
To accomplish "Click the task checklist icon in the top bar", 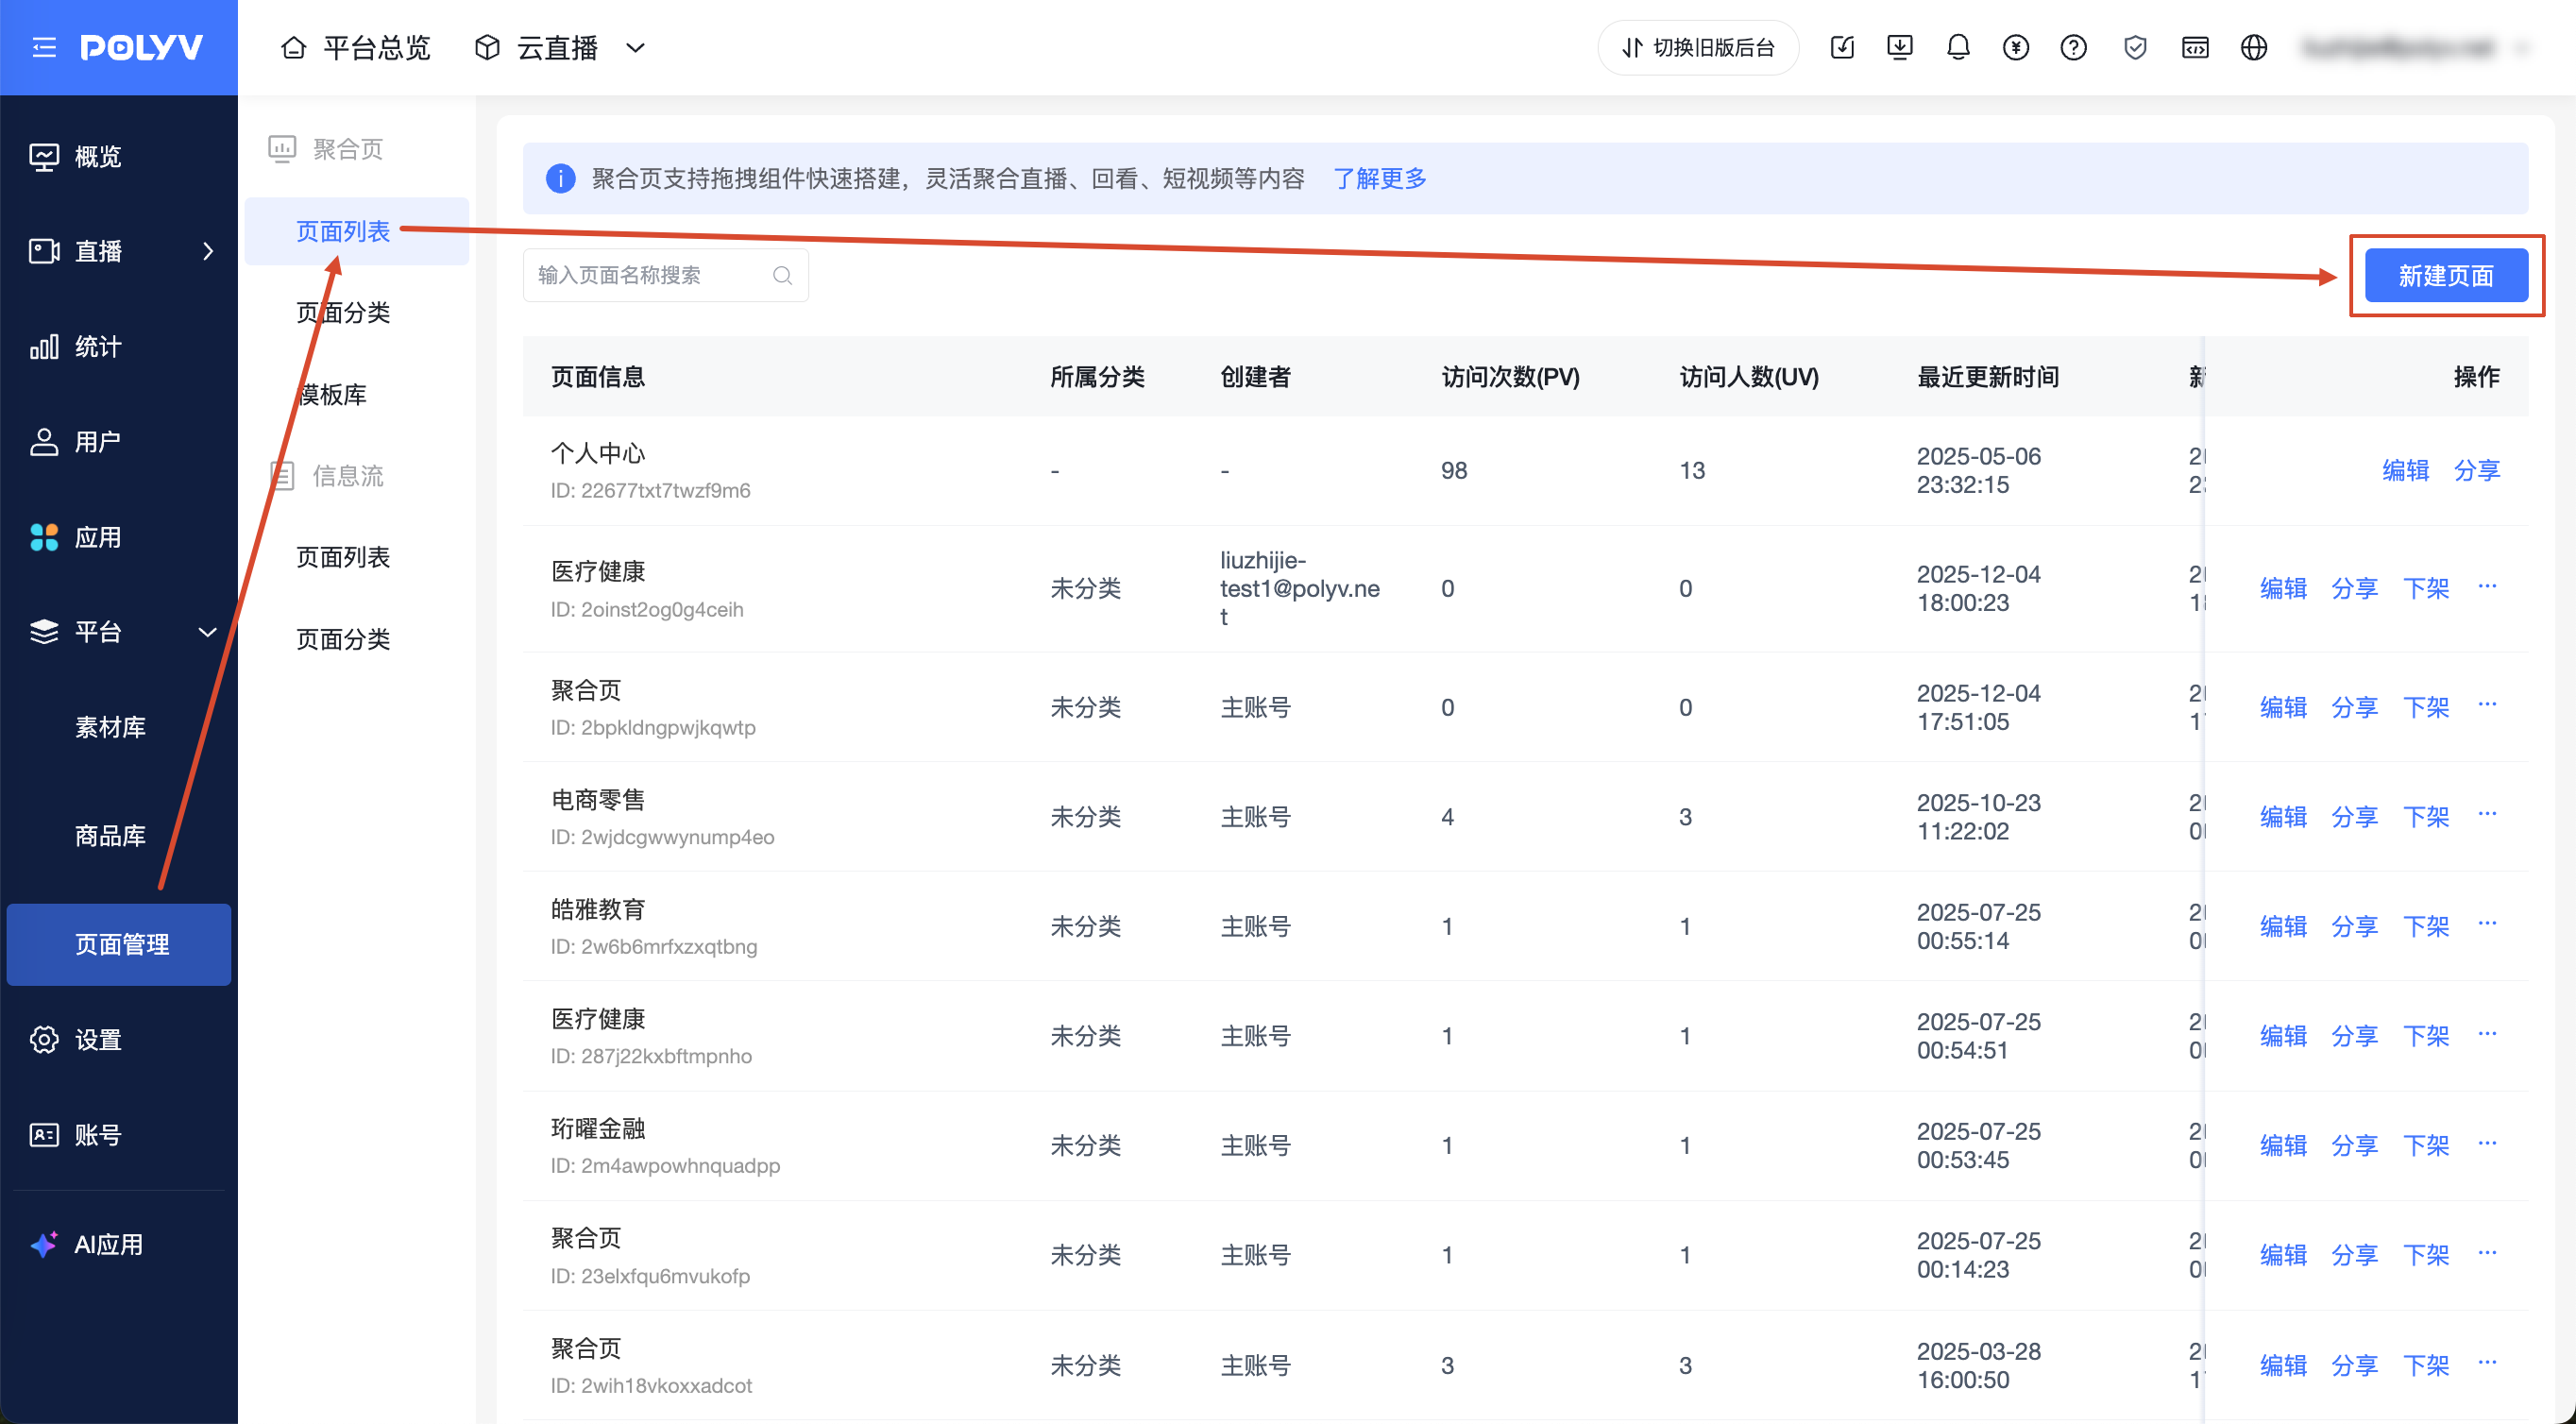I will 1842,47.
